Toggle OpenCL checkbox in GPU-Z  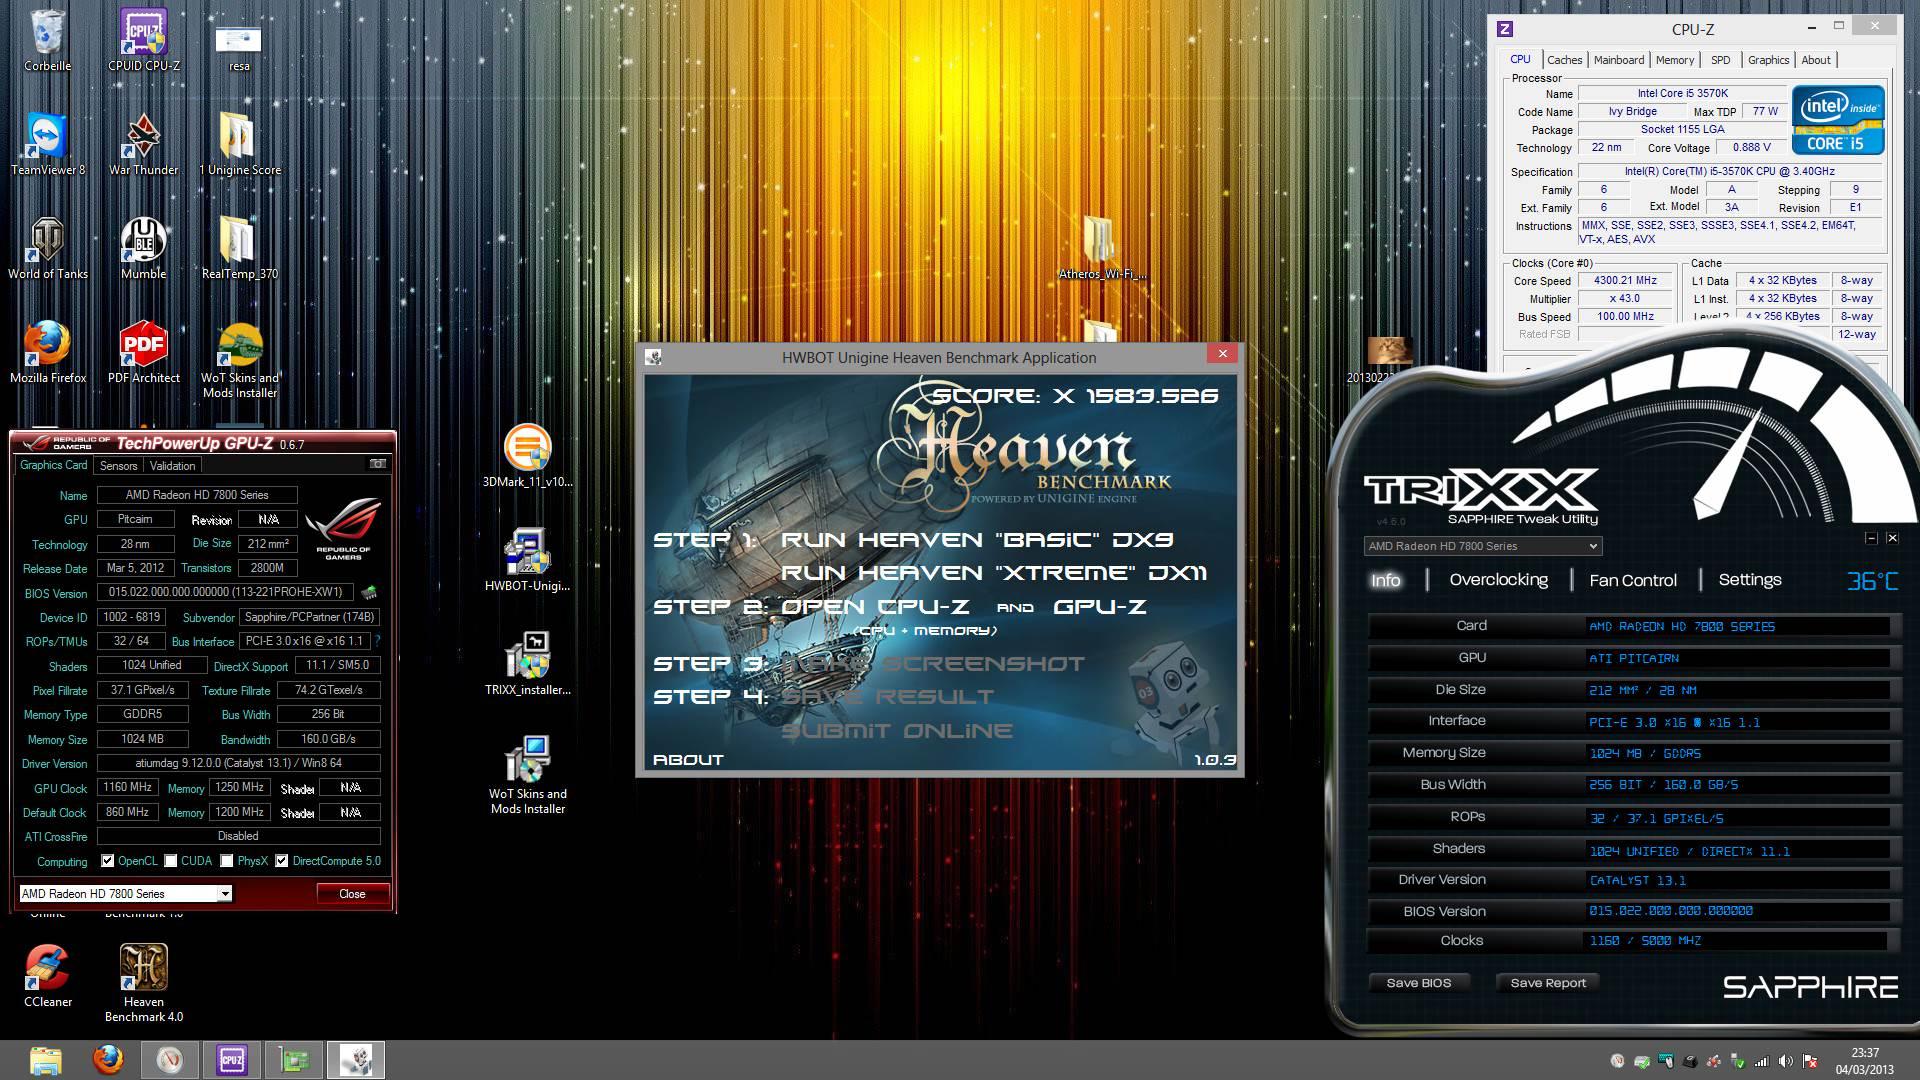click(x=107, y=861)
